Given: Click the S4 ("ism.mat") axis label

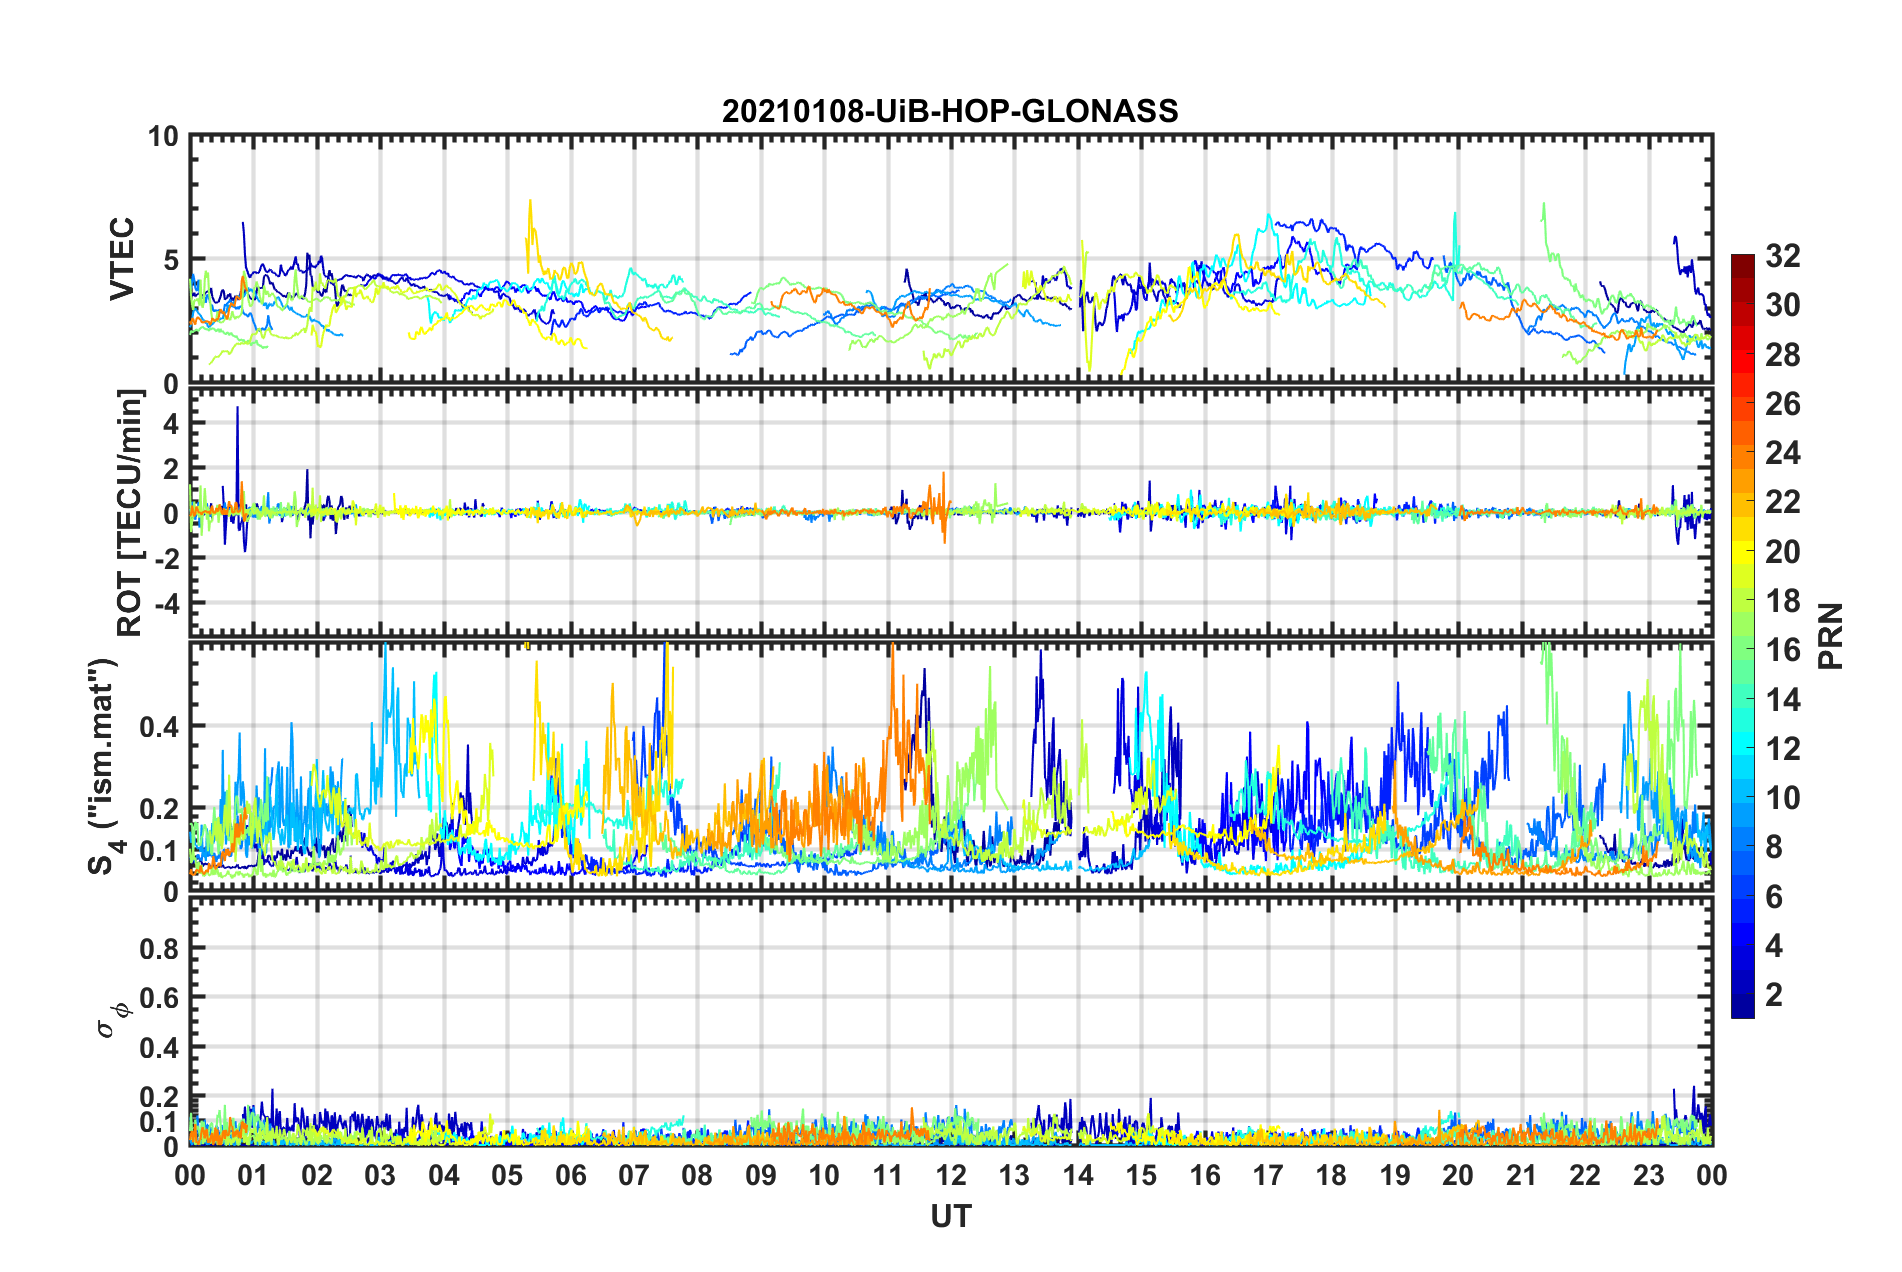Looking at the screenshot, I should click(103, 767).
